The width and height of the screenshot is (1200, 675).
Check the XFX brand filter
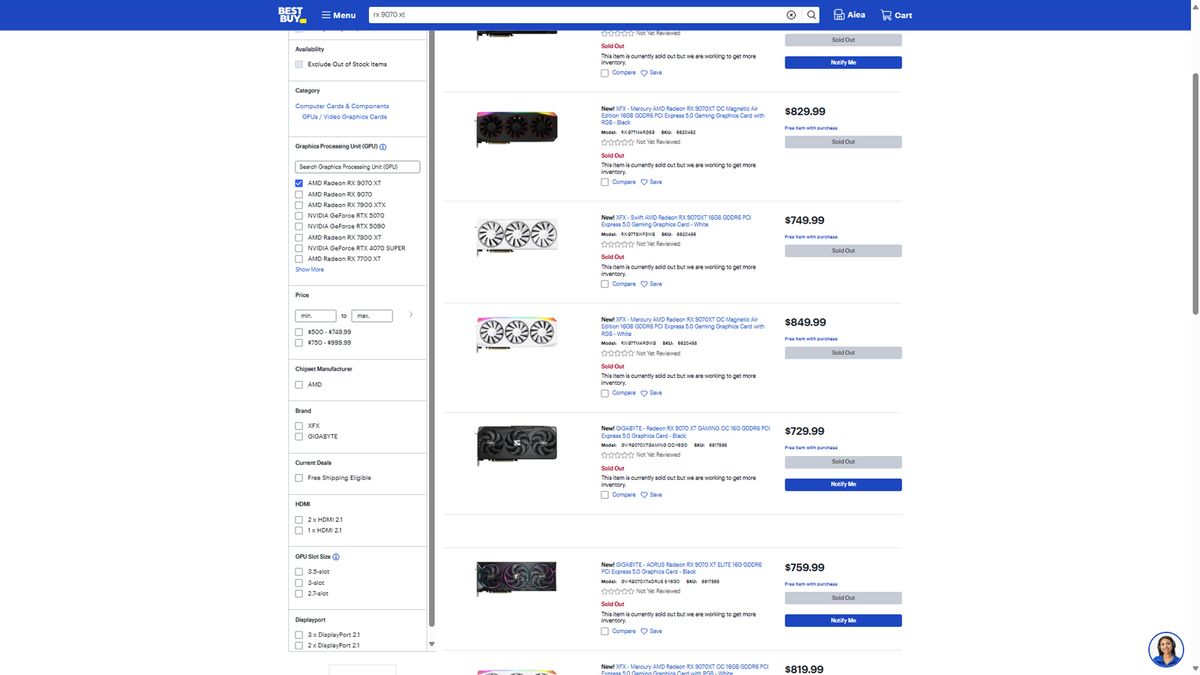click(299, 426)
